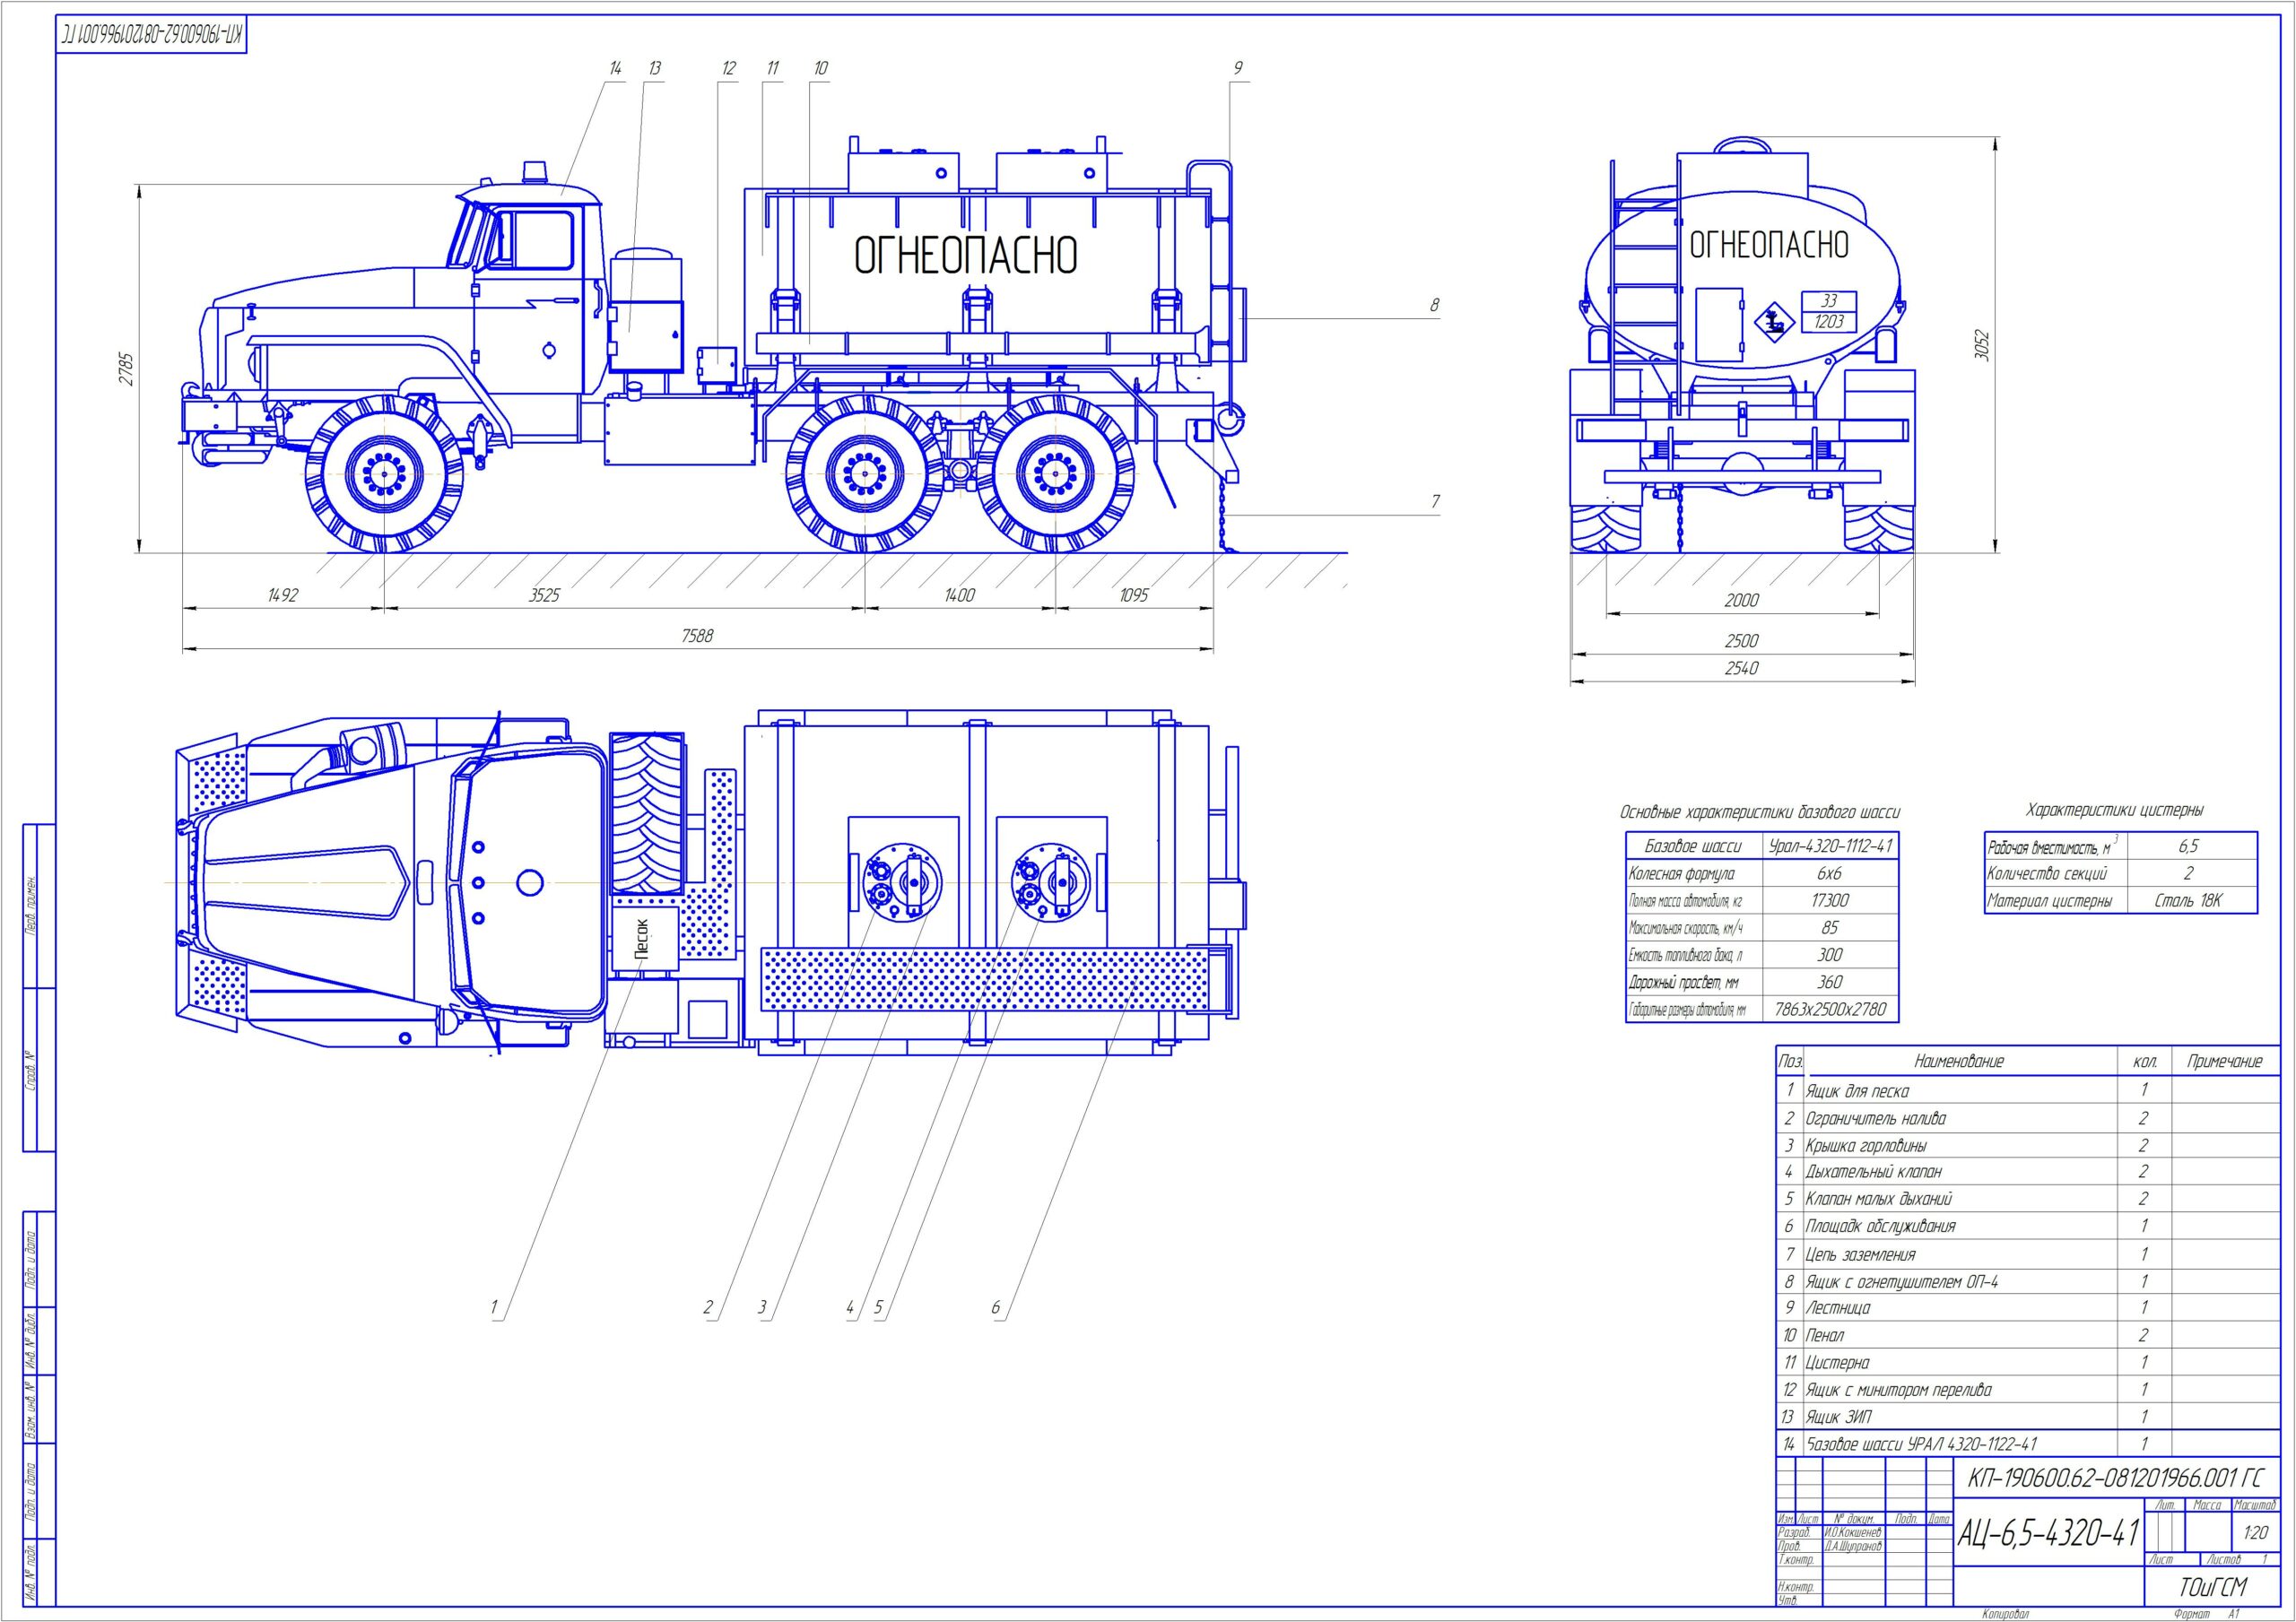Click the 'ТОиГСМ' department label
The height and width of the screenshot is (1622, 2296).
[x=2212, y=1586]
